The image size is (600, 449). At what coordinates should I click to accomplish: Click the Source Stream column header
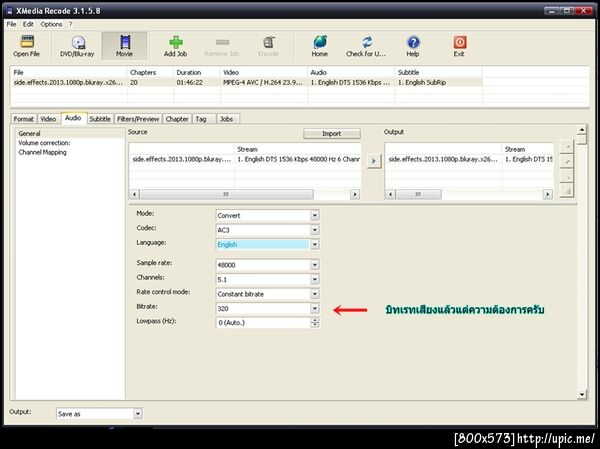[297, 149]
